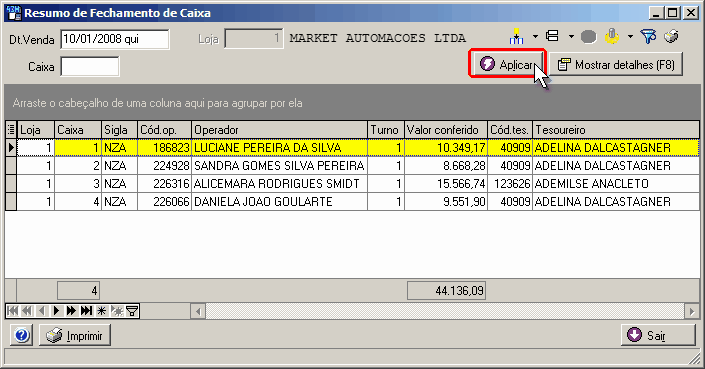Go to the first record in navigator

tap(13, 311)
